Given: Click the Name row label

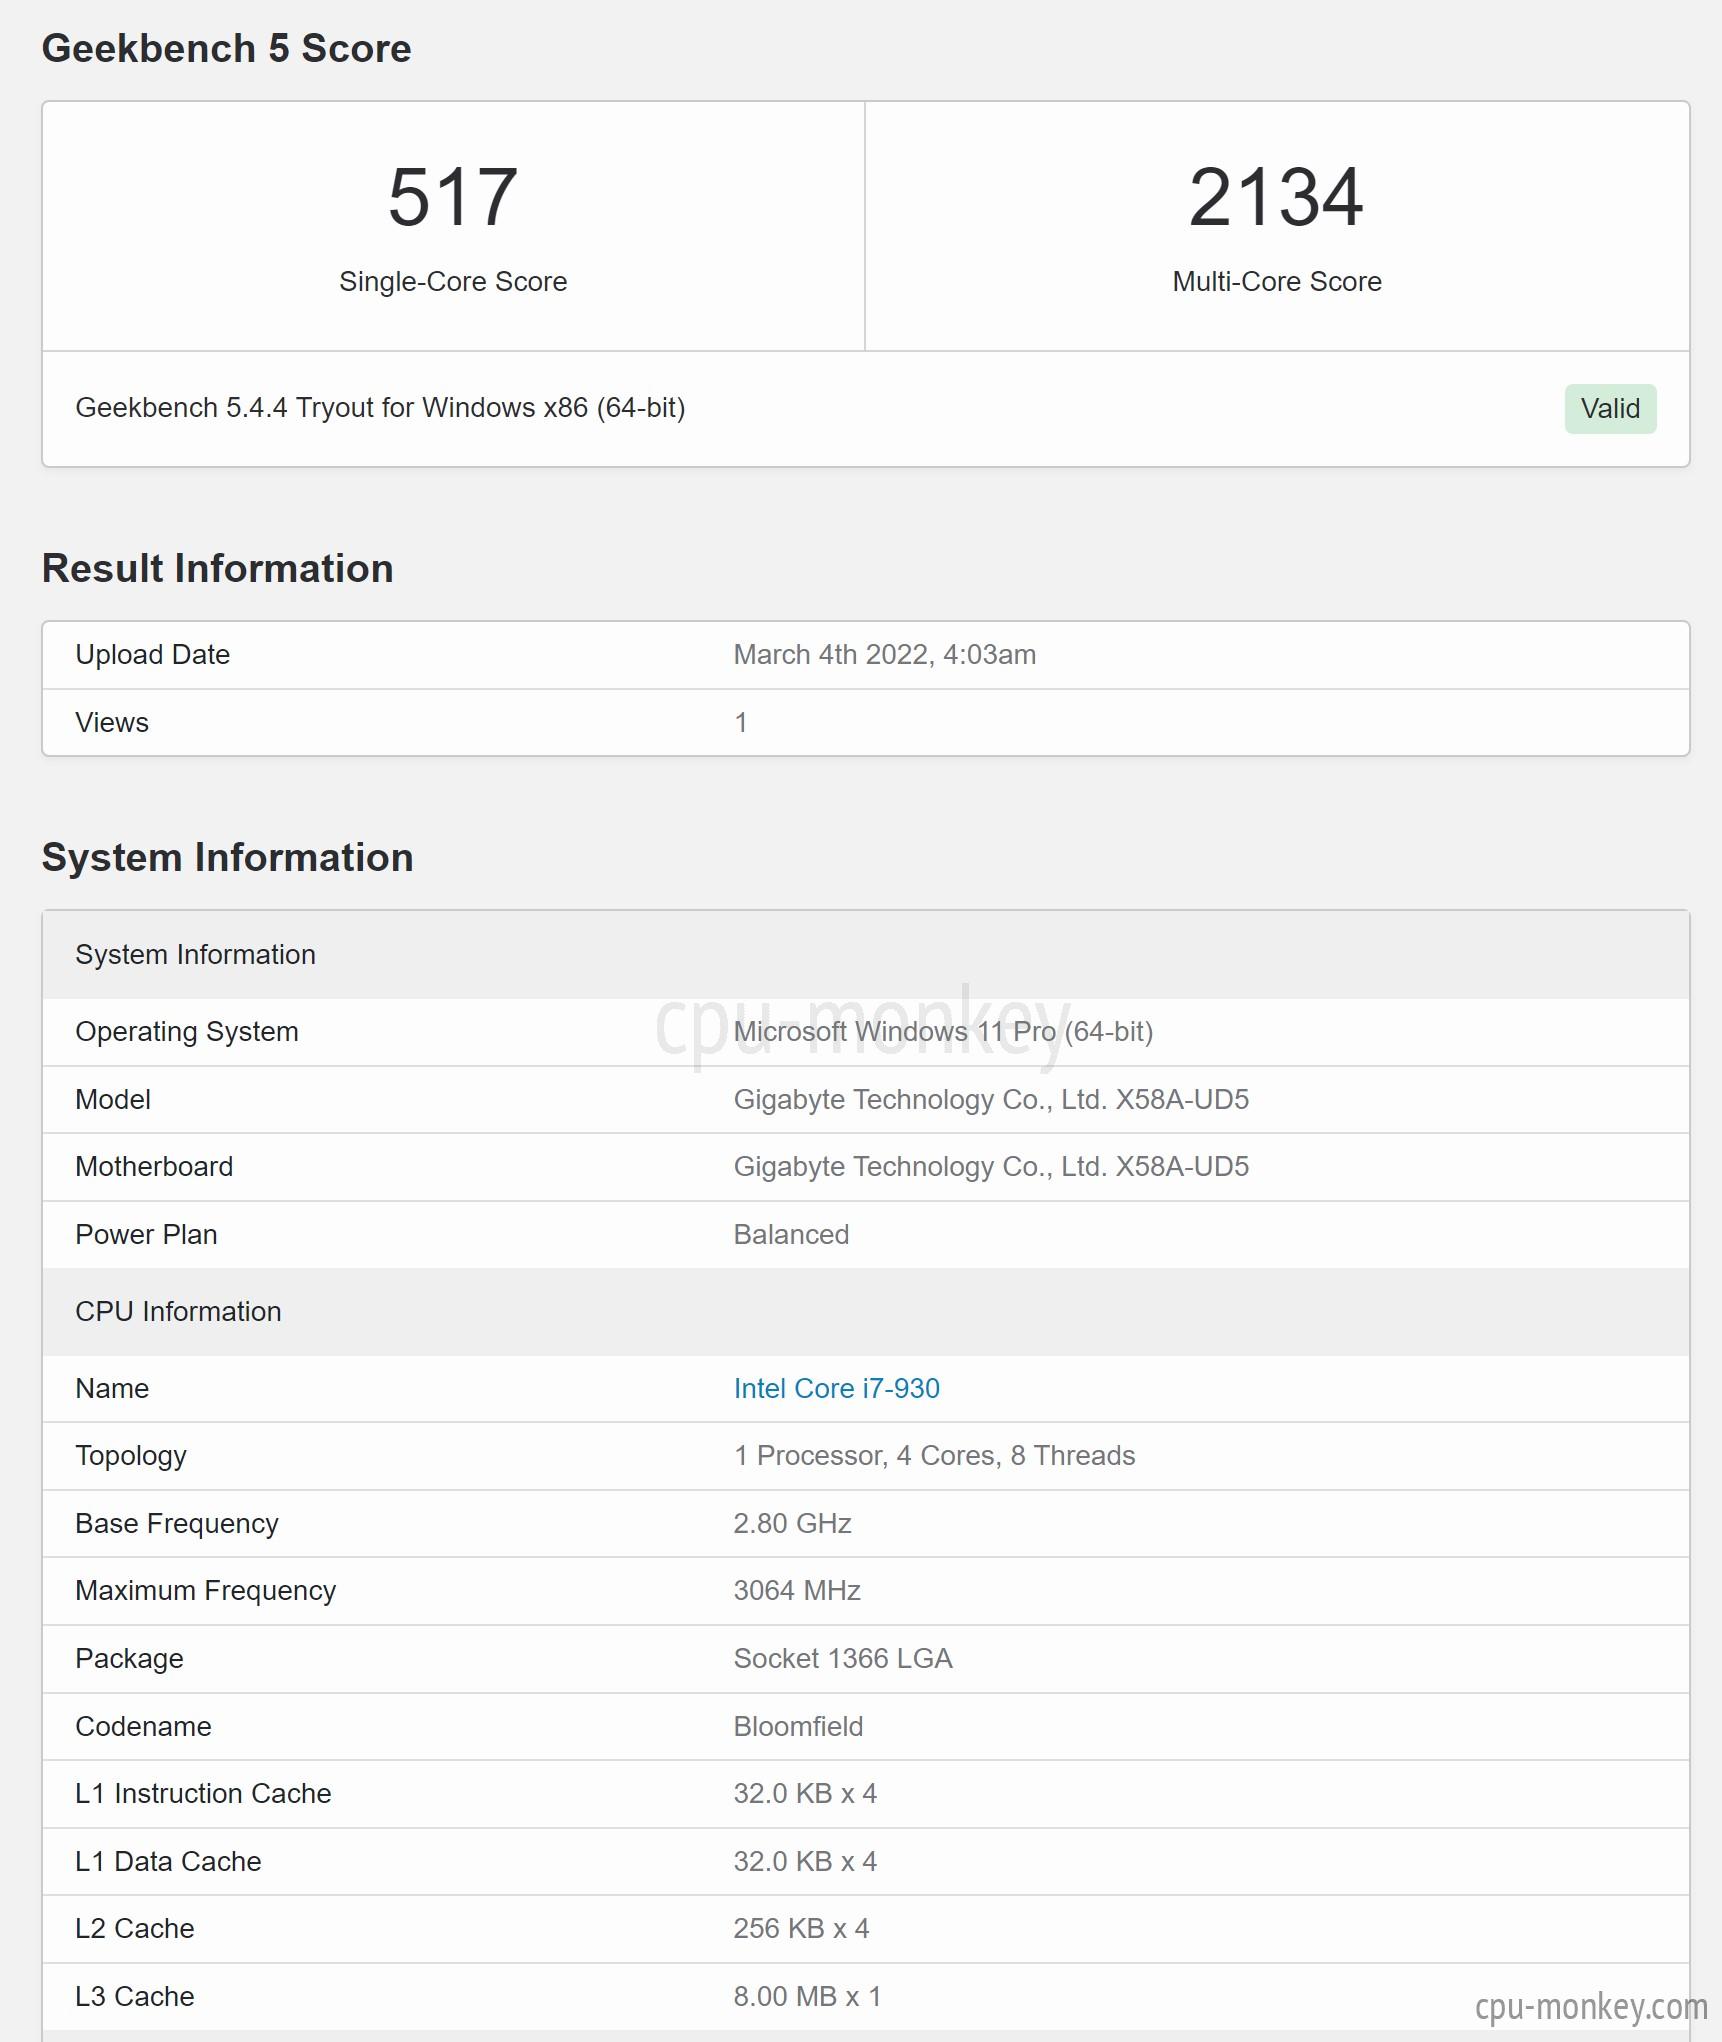Looking at the screenshot, I should [x=112, y=1388].
